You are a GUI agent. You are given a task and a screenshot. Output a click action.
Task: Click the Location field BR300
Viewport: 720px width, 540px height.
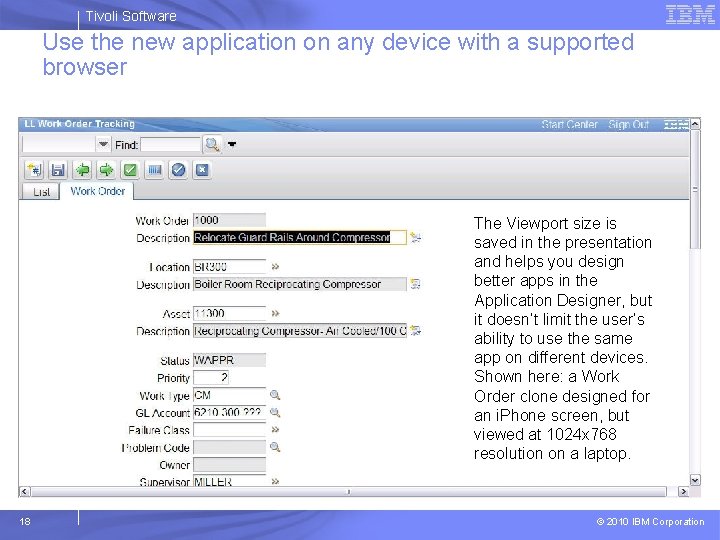tap(229, 266)
